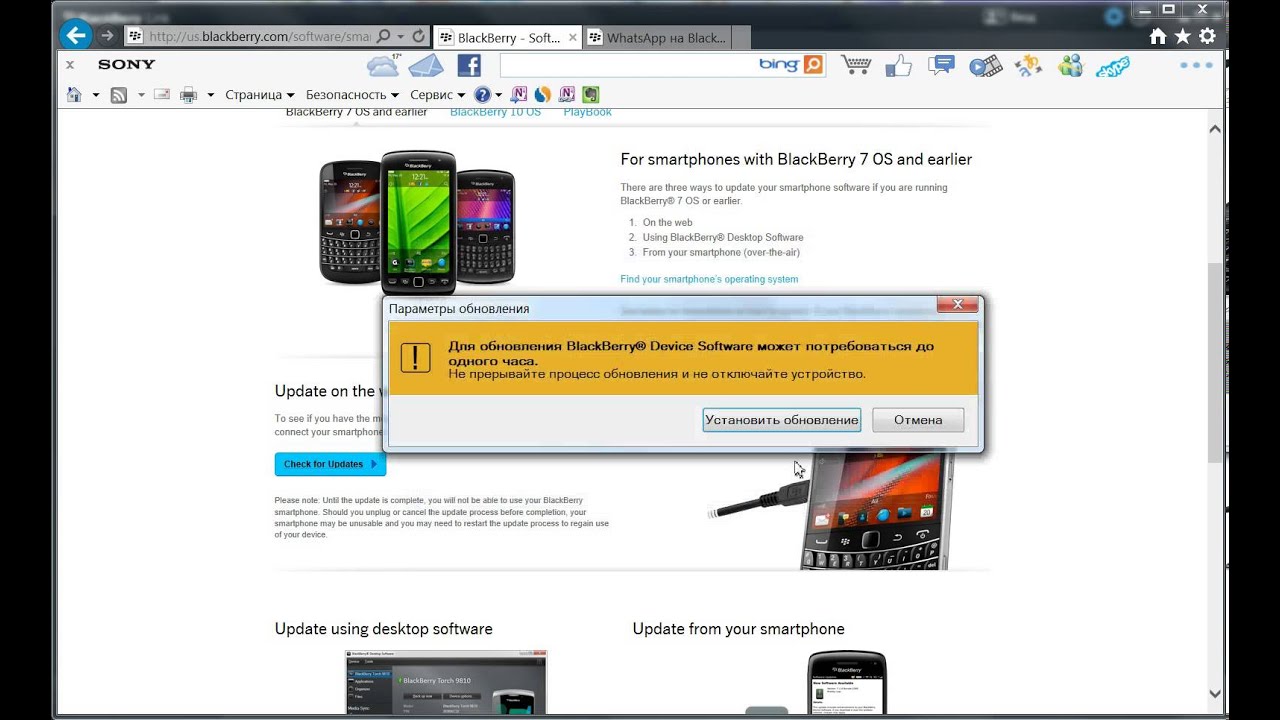
Task: Expand the Print dropdown arrow
Action: click(211, 95)
